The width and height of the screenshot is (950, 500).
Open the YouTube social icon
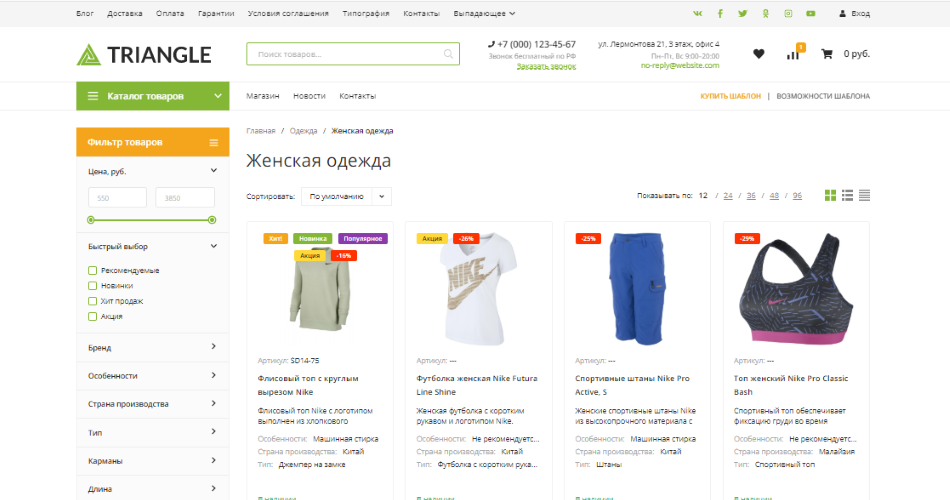810,13
